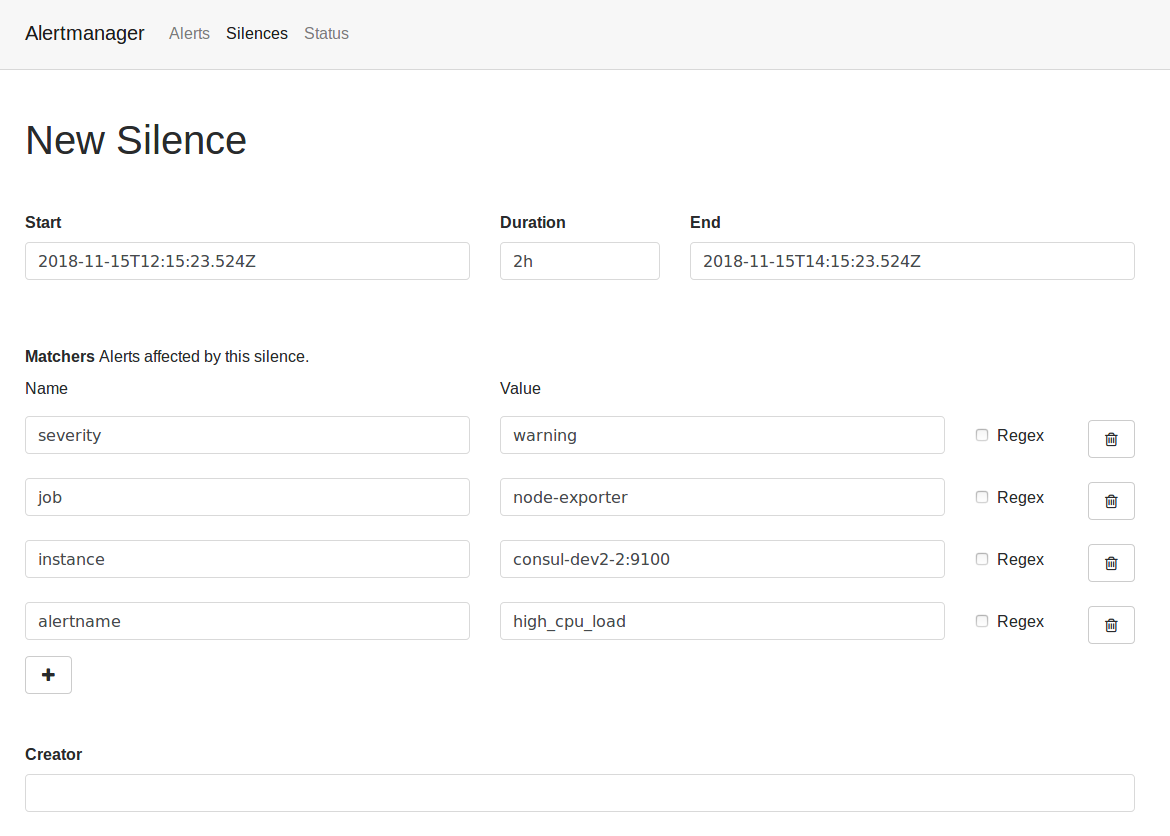Select the consul-dev2-2:9100 value field
The width and height of the screenshot is (1170, 836).
[722, 559]
